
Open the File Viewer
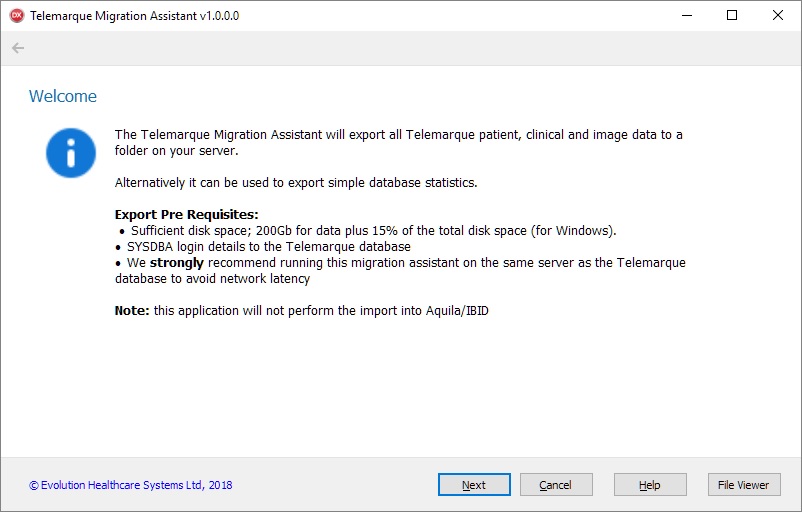[x=744, y=485]
